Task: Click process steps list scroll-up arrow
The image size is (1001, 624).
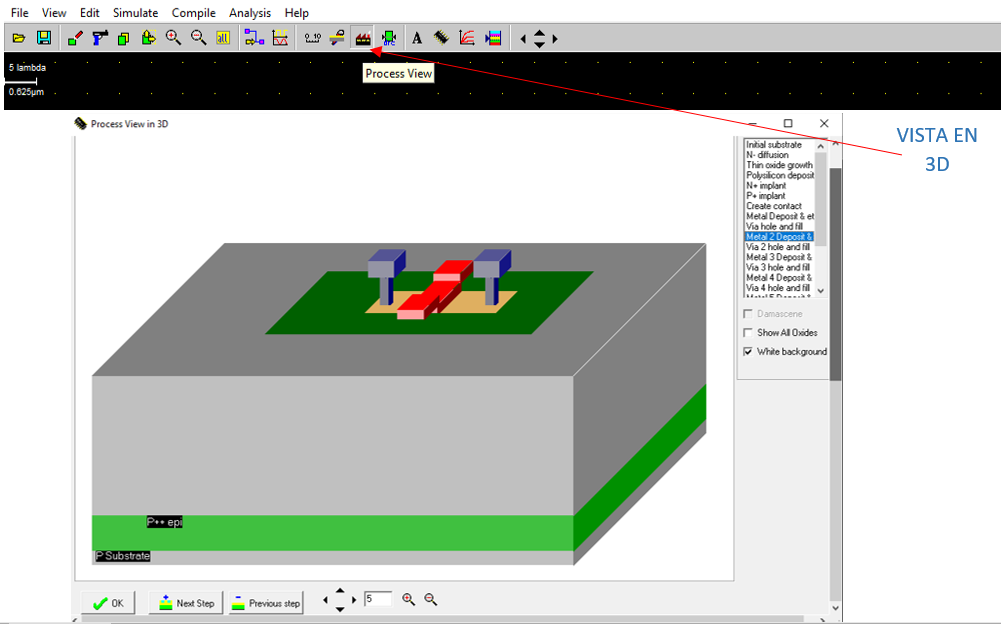Action: 821,146
